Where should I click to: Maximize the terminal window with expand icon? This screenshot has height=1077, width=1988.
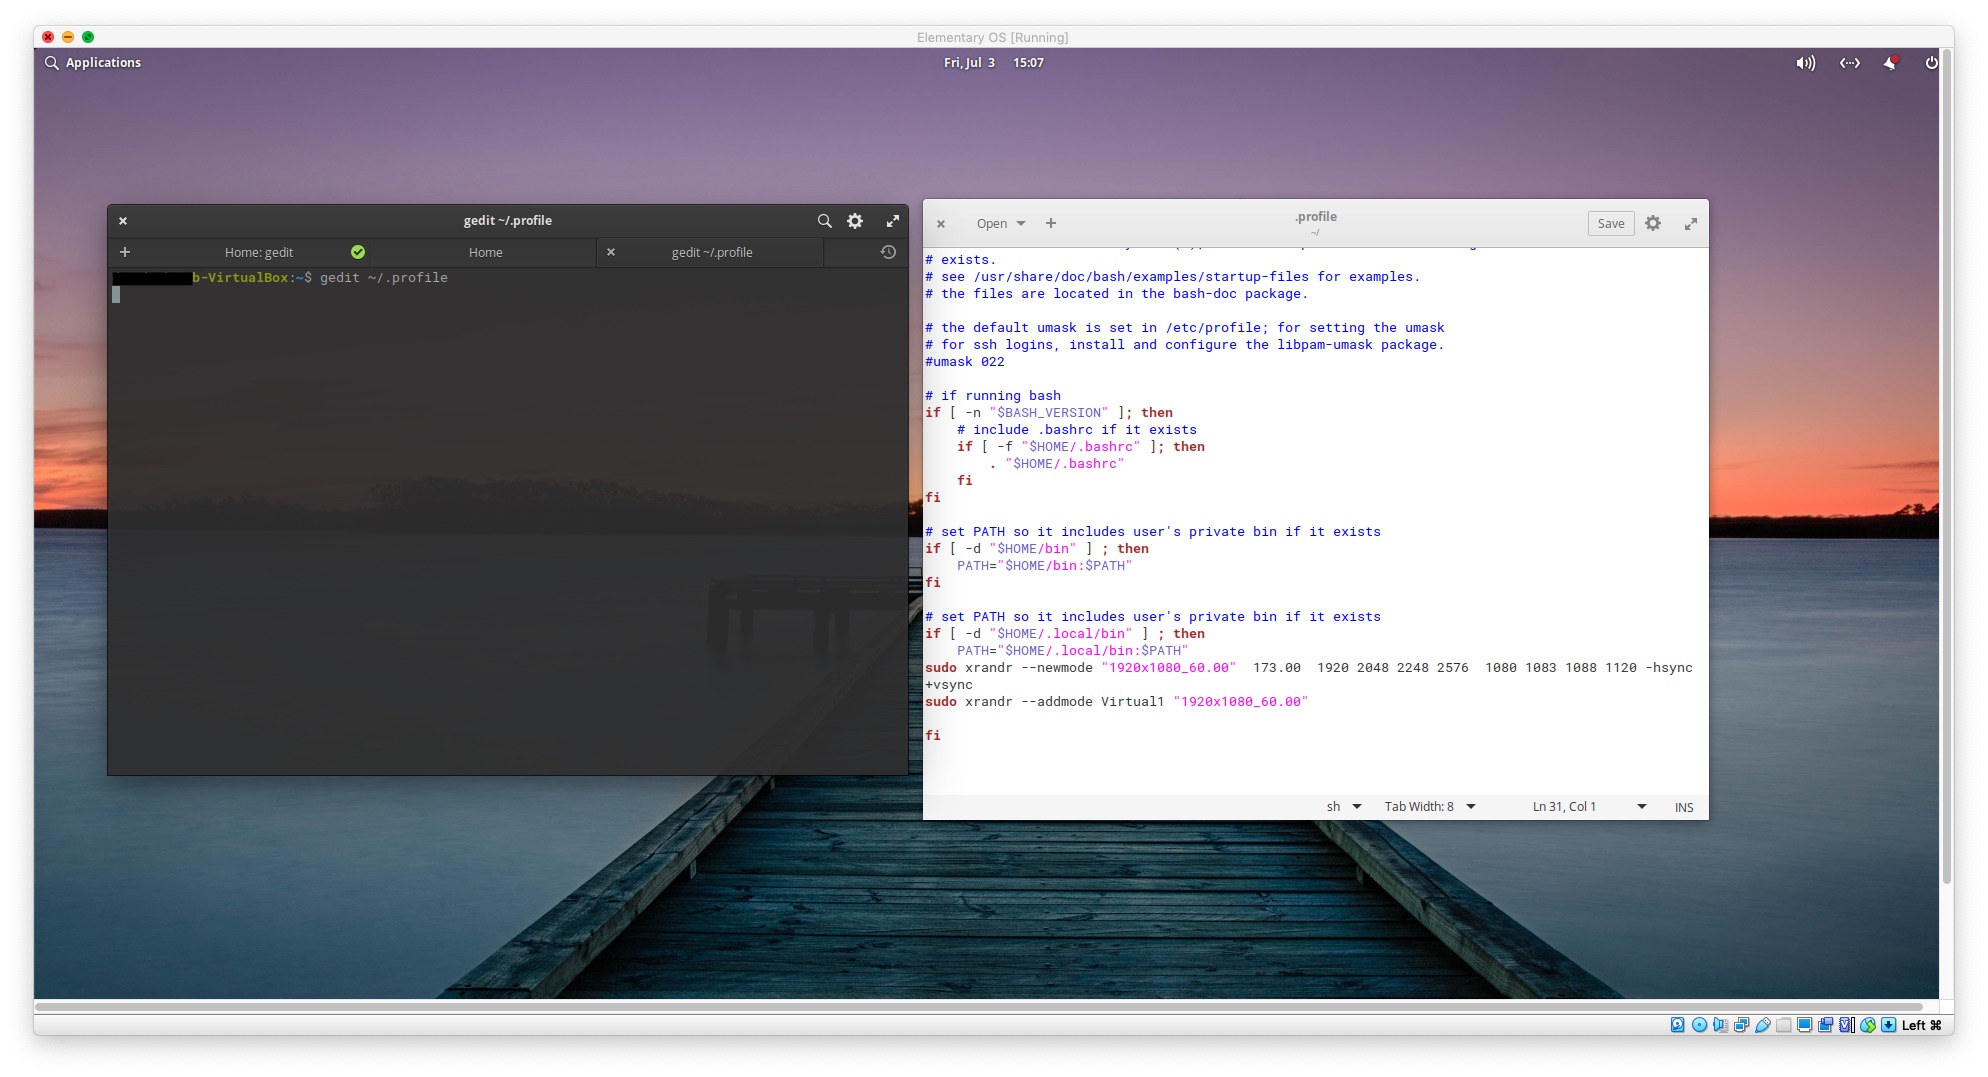pyautogui.click(x=892, y=221)
